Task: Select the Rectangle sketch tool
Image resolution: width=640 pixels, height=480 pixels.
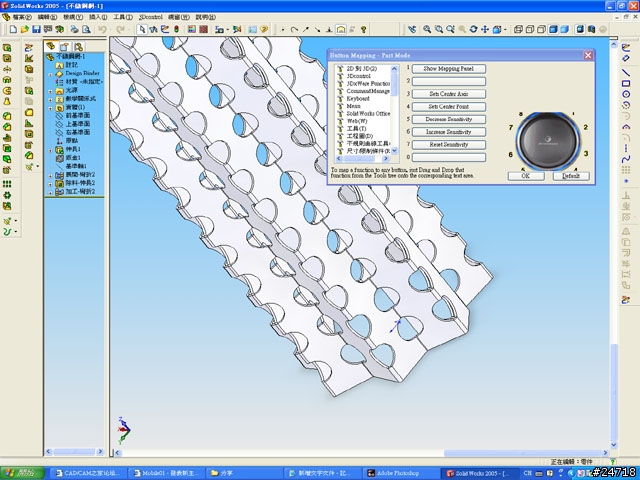Action: [x=626, y=83]
